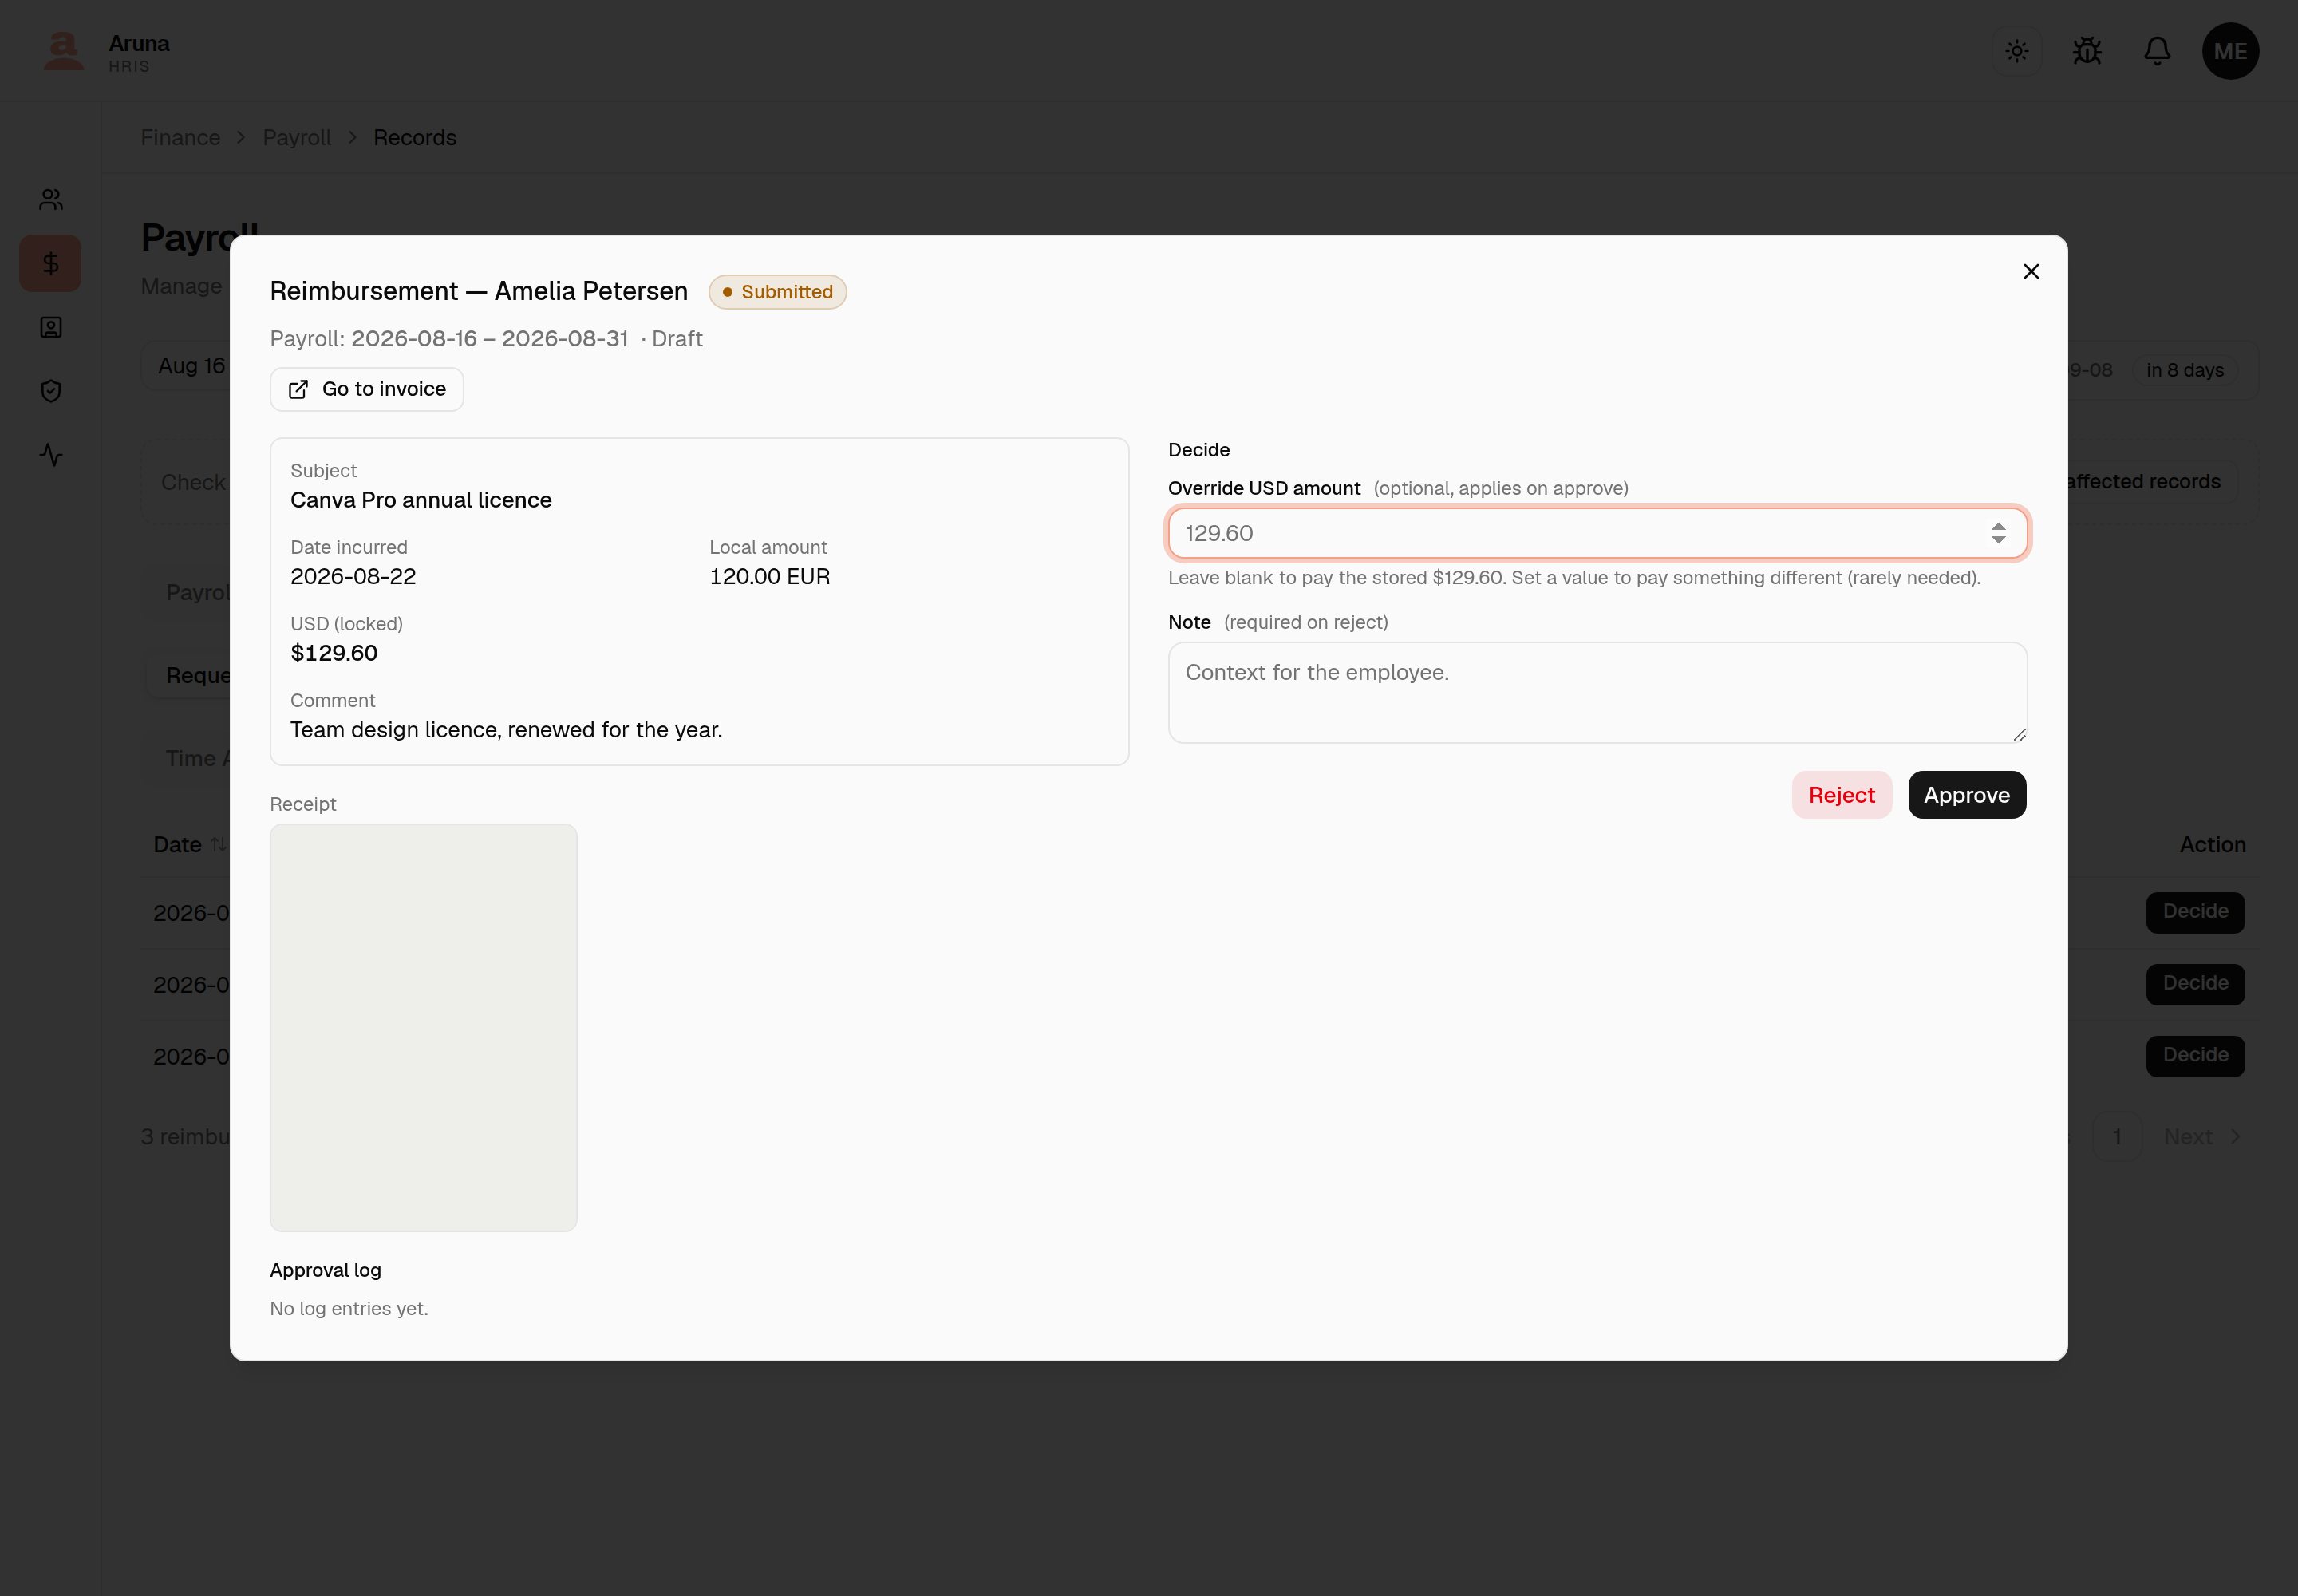Go to Payroll breadcrumb
Screen dimensions: 2298x1596
click(297, 138)
